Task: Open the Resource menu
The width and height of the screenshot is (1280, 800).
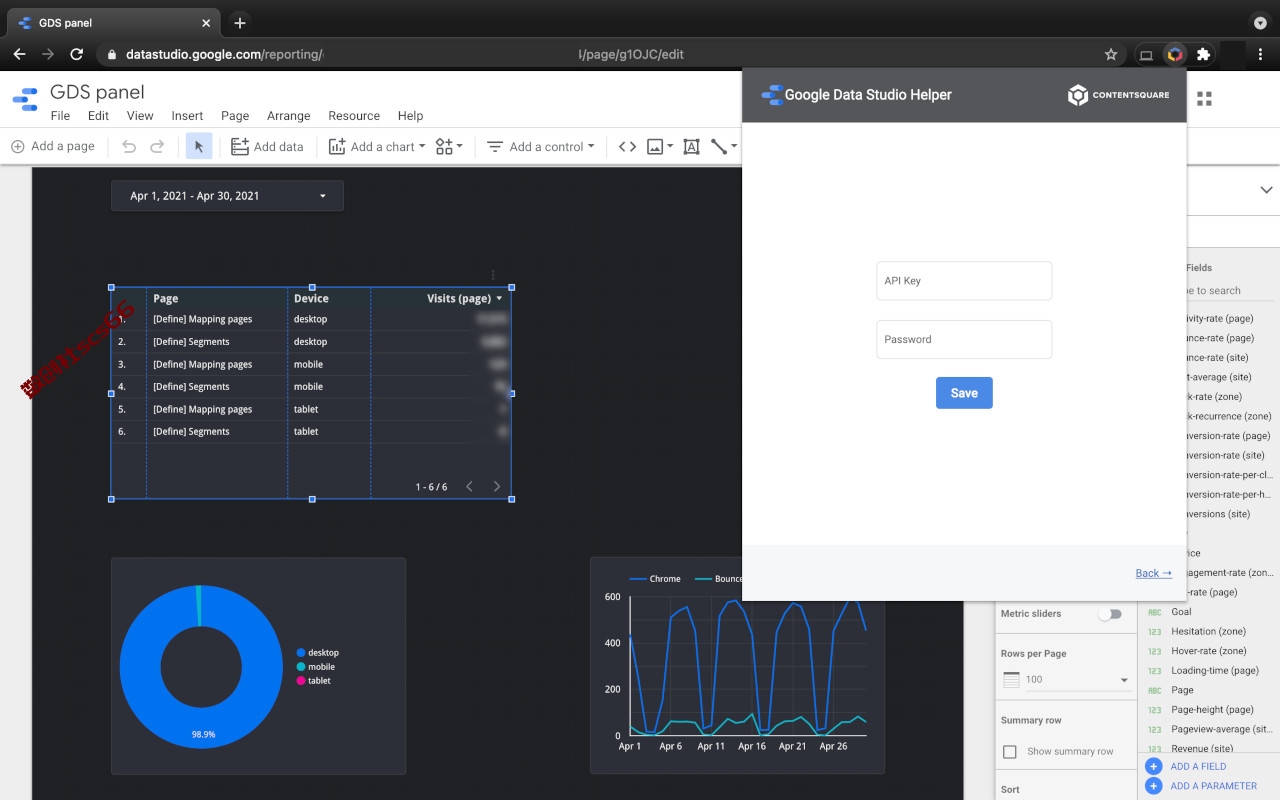Action: click(354, 116)
